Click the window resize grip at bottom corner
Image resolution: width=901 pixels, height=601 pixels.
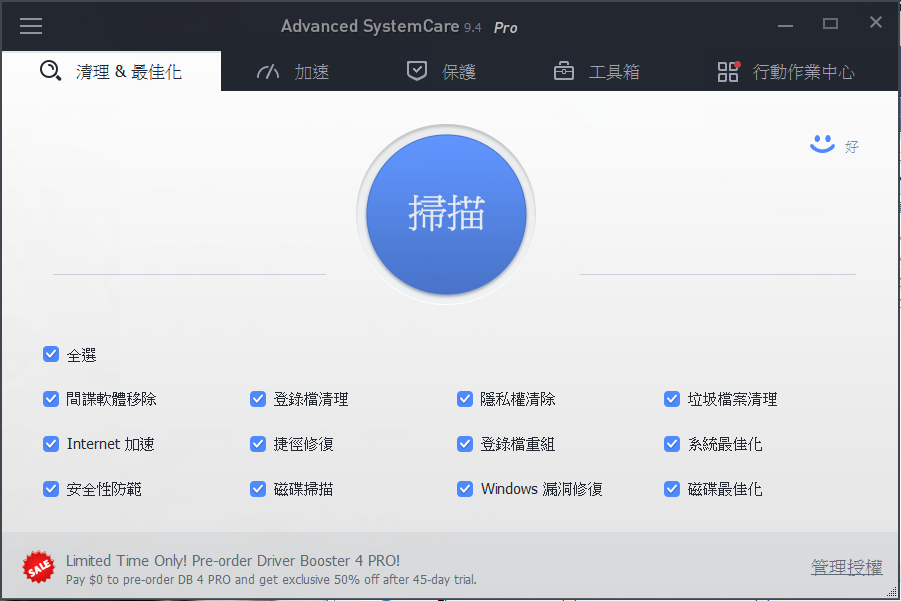(892, 592)
